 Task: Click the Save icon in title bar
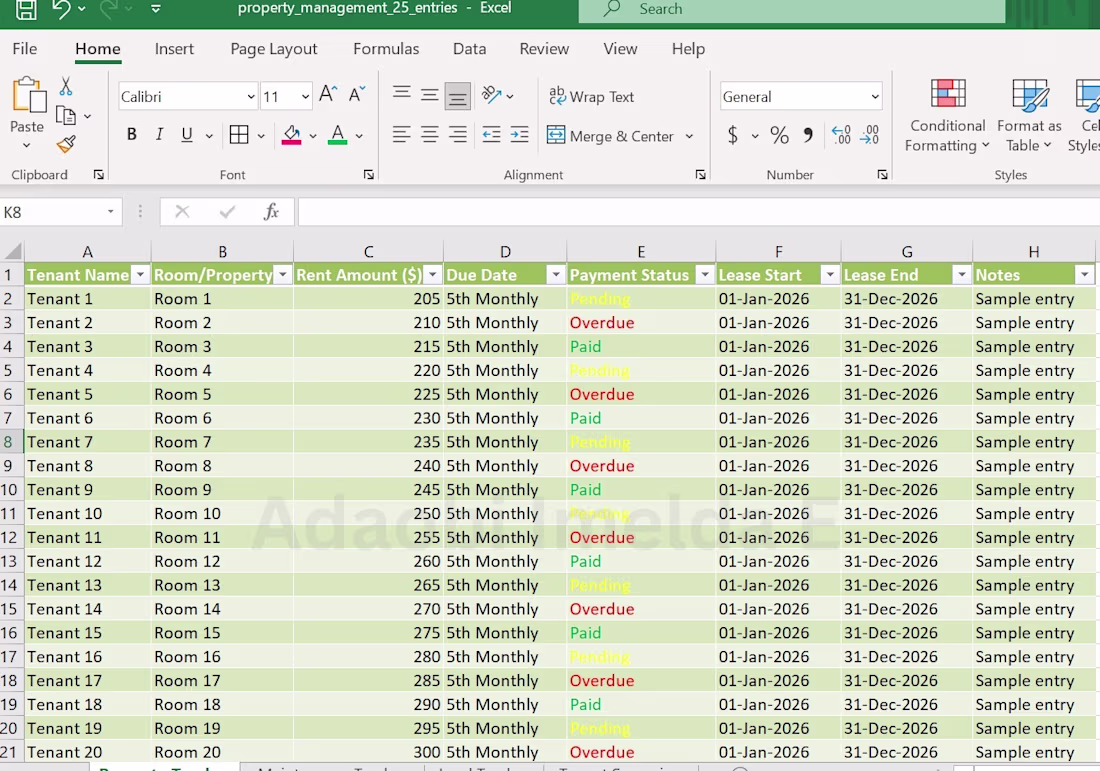[26, 9]
